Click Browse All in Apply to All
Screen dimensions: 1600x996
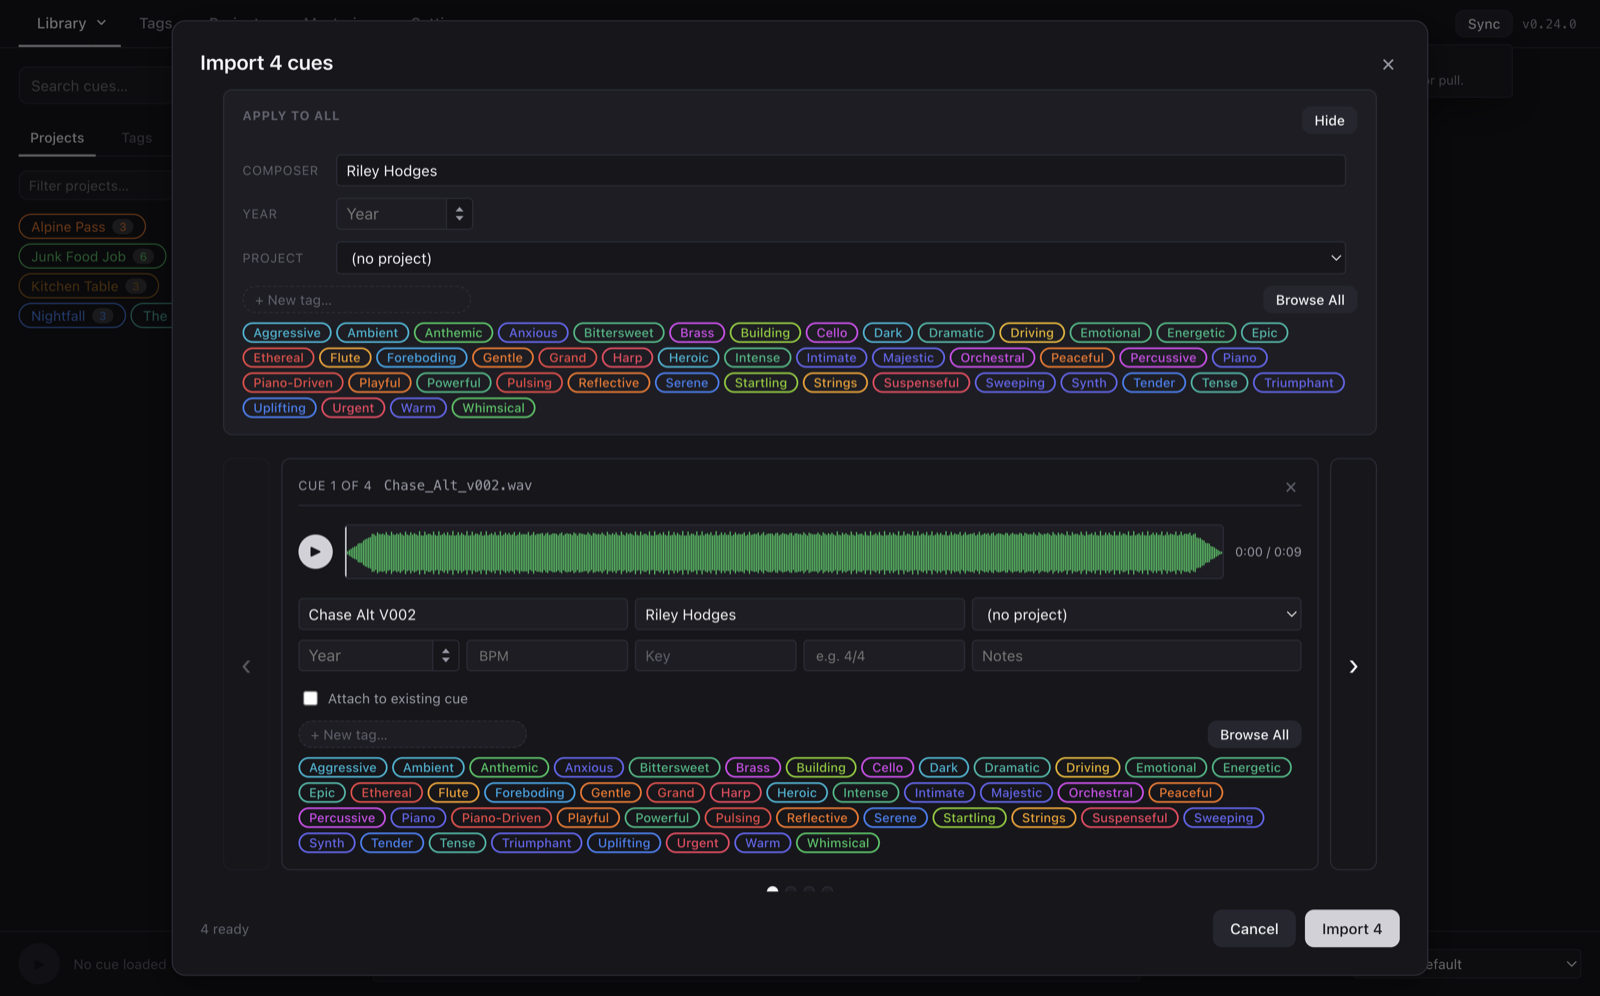(1310, 300)
